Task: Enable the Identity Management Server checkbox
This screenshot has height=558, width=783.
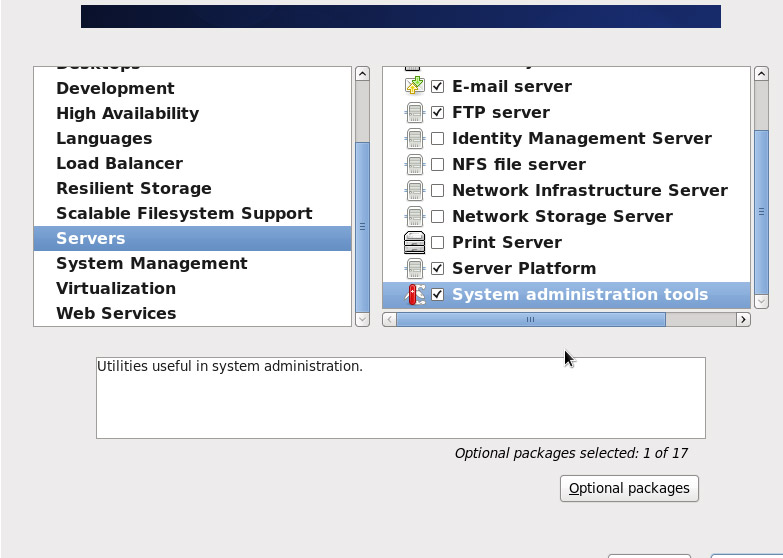Action: (437, 138)
